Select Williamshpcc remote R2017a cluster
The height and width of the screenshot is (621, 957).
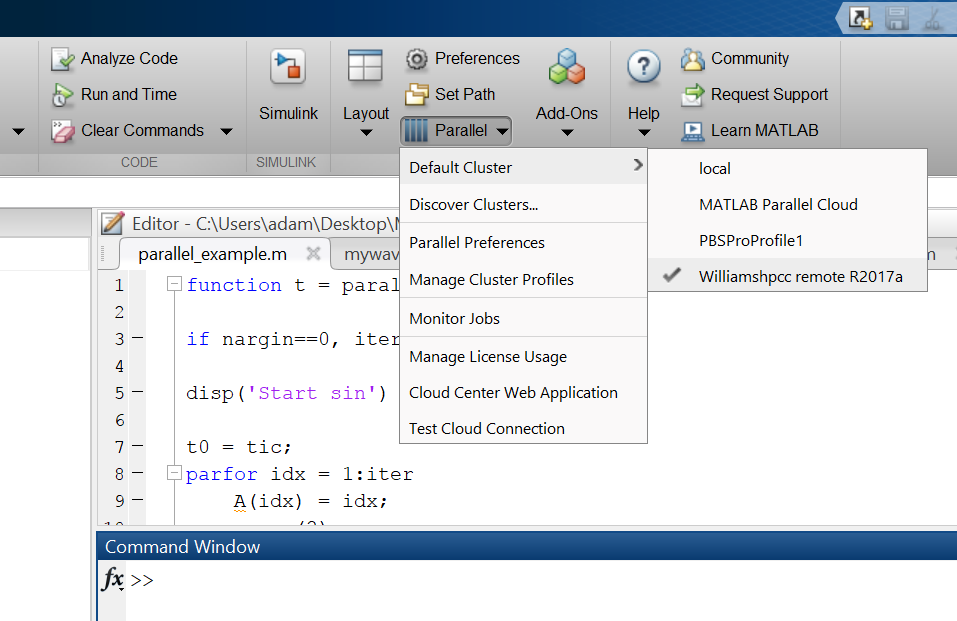787,277
